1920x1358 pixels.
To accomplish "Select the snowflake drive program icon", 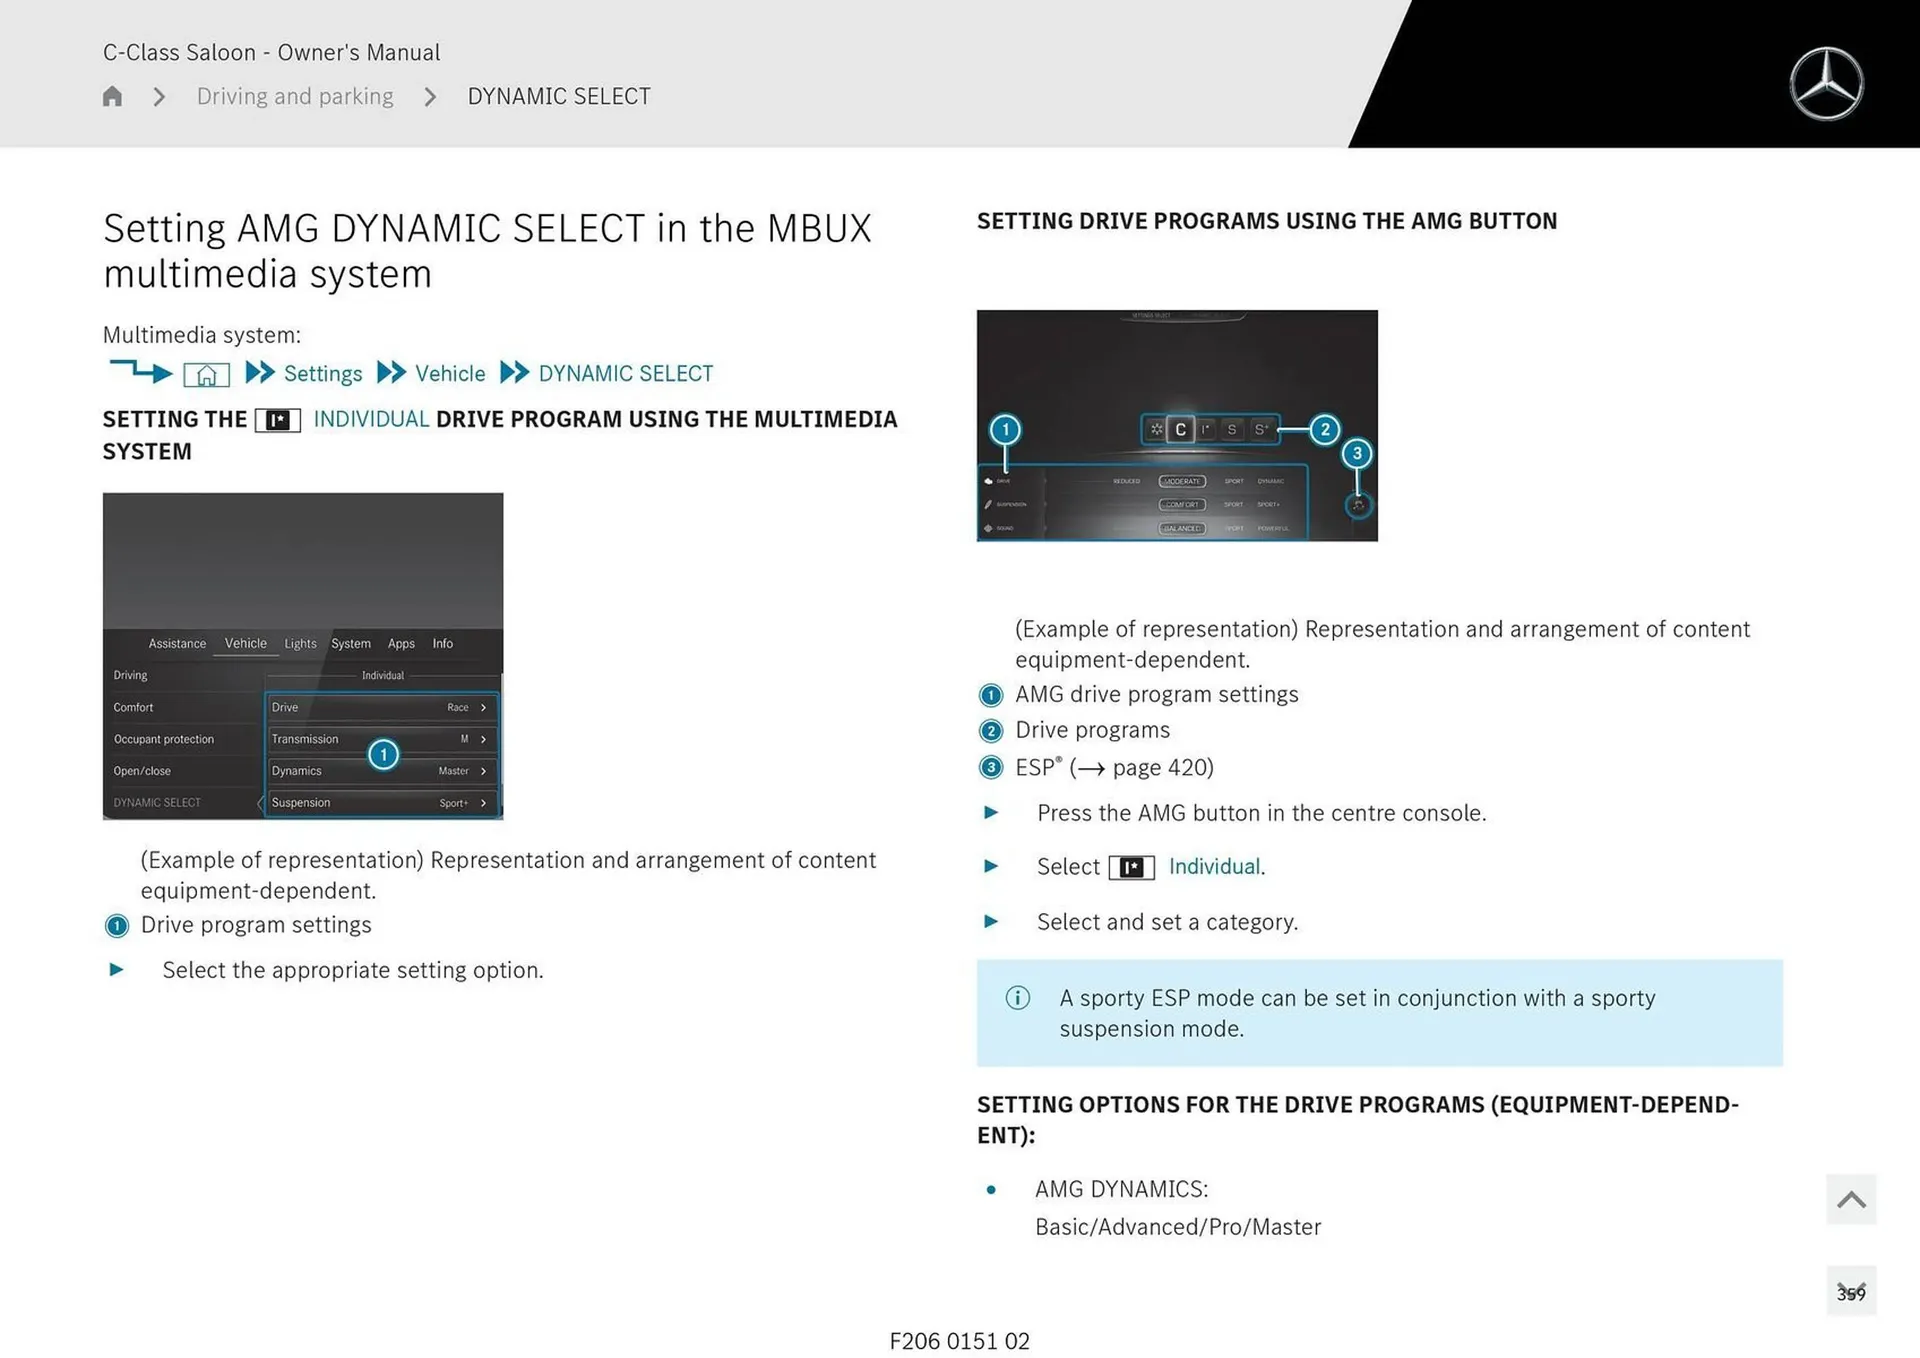I will pyautogui.click(x=1156, y=431).
